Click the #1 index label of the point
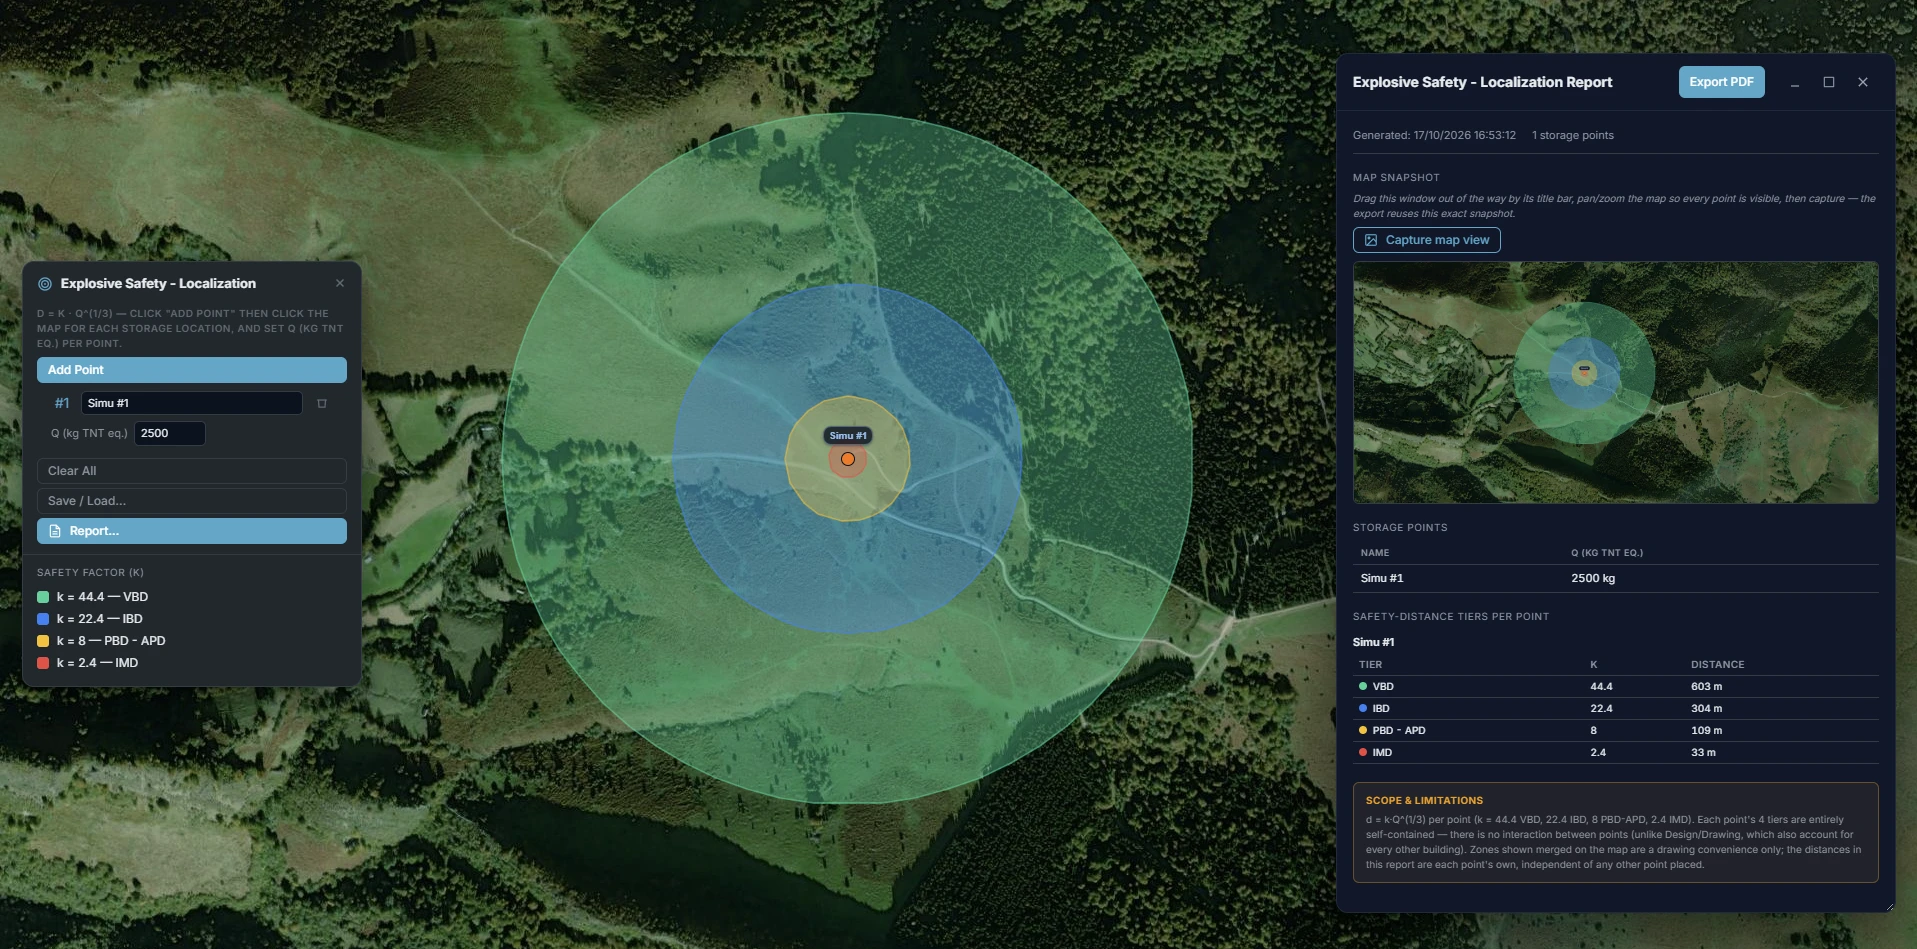This screenshot has width=1917, height=949. tap(62, 403)
